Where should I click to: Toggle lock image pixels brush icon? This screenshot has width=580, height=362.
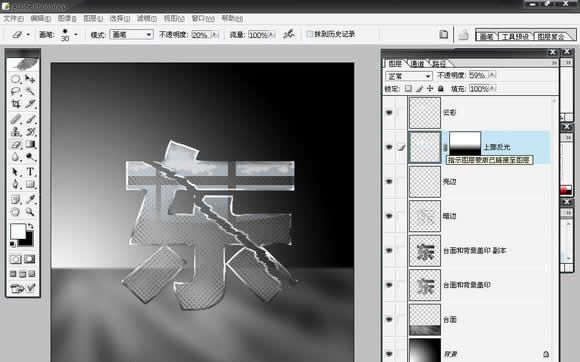[x=419, y=88]
